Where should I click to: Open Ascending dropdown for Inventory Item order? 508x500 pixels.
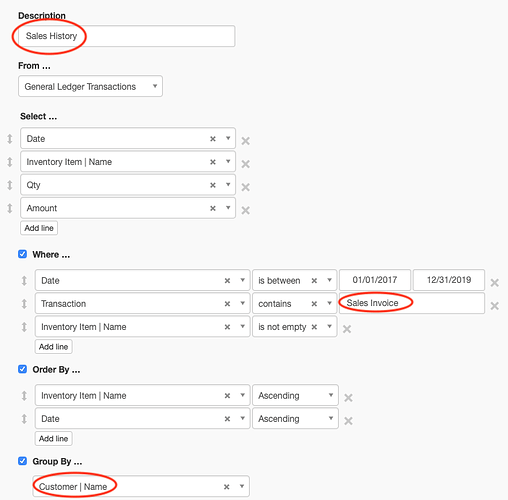point(295,395)
